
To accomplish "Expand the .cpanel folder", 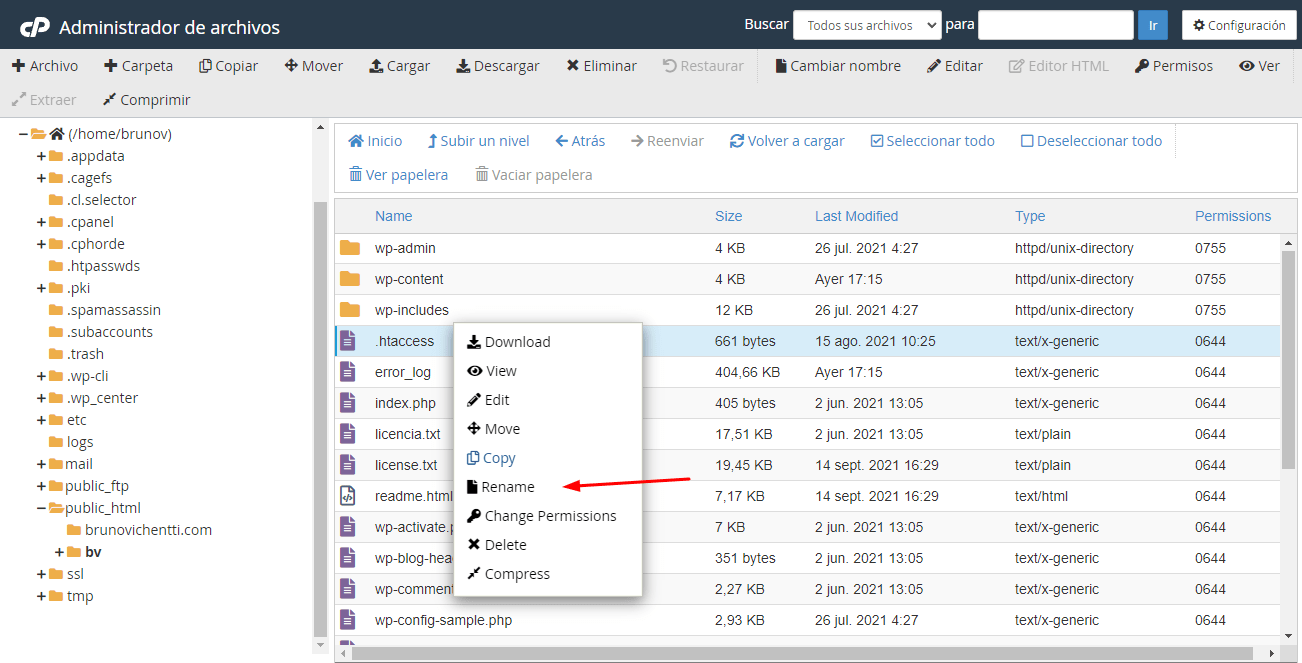I will point(41,222).
